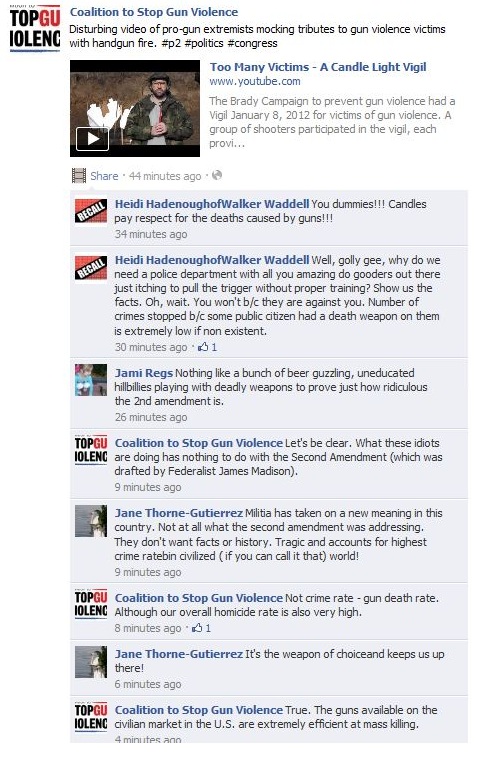Click the globe public visibility icon
This screenshot has height=759, width=477.
(x=217, y=175)
